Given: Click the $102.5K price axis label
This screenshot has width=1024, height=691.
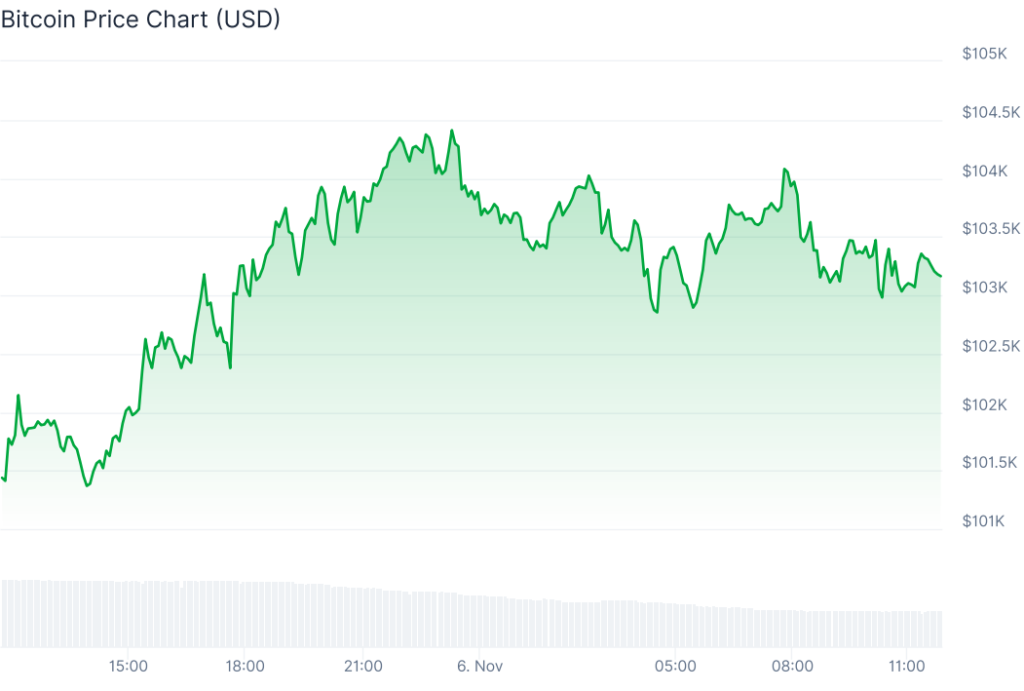Looking at the screenshot, I should point(989,346).
